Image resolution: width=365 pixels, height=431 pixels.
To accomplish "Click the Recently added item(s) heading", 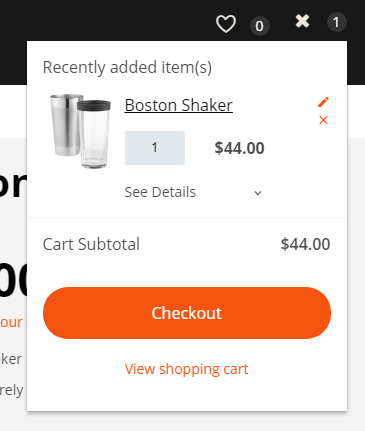I will tap(127, 68).
